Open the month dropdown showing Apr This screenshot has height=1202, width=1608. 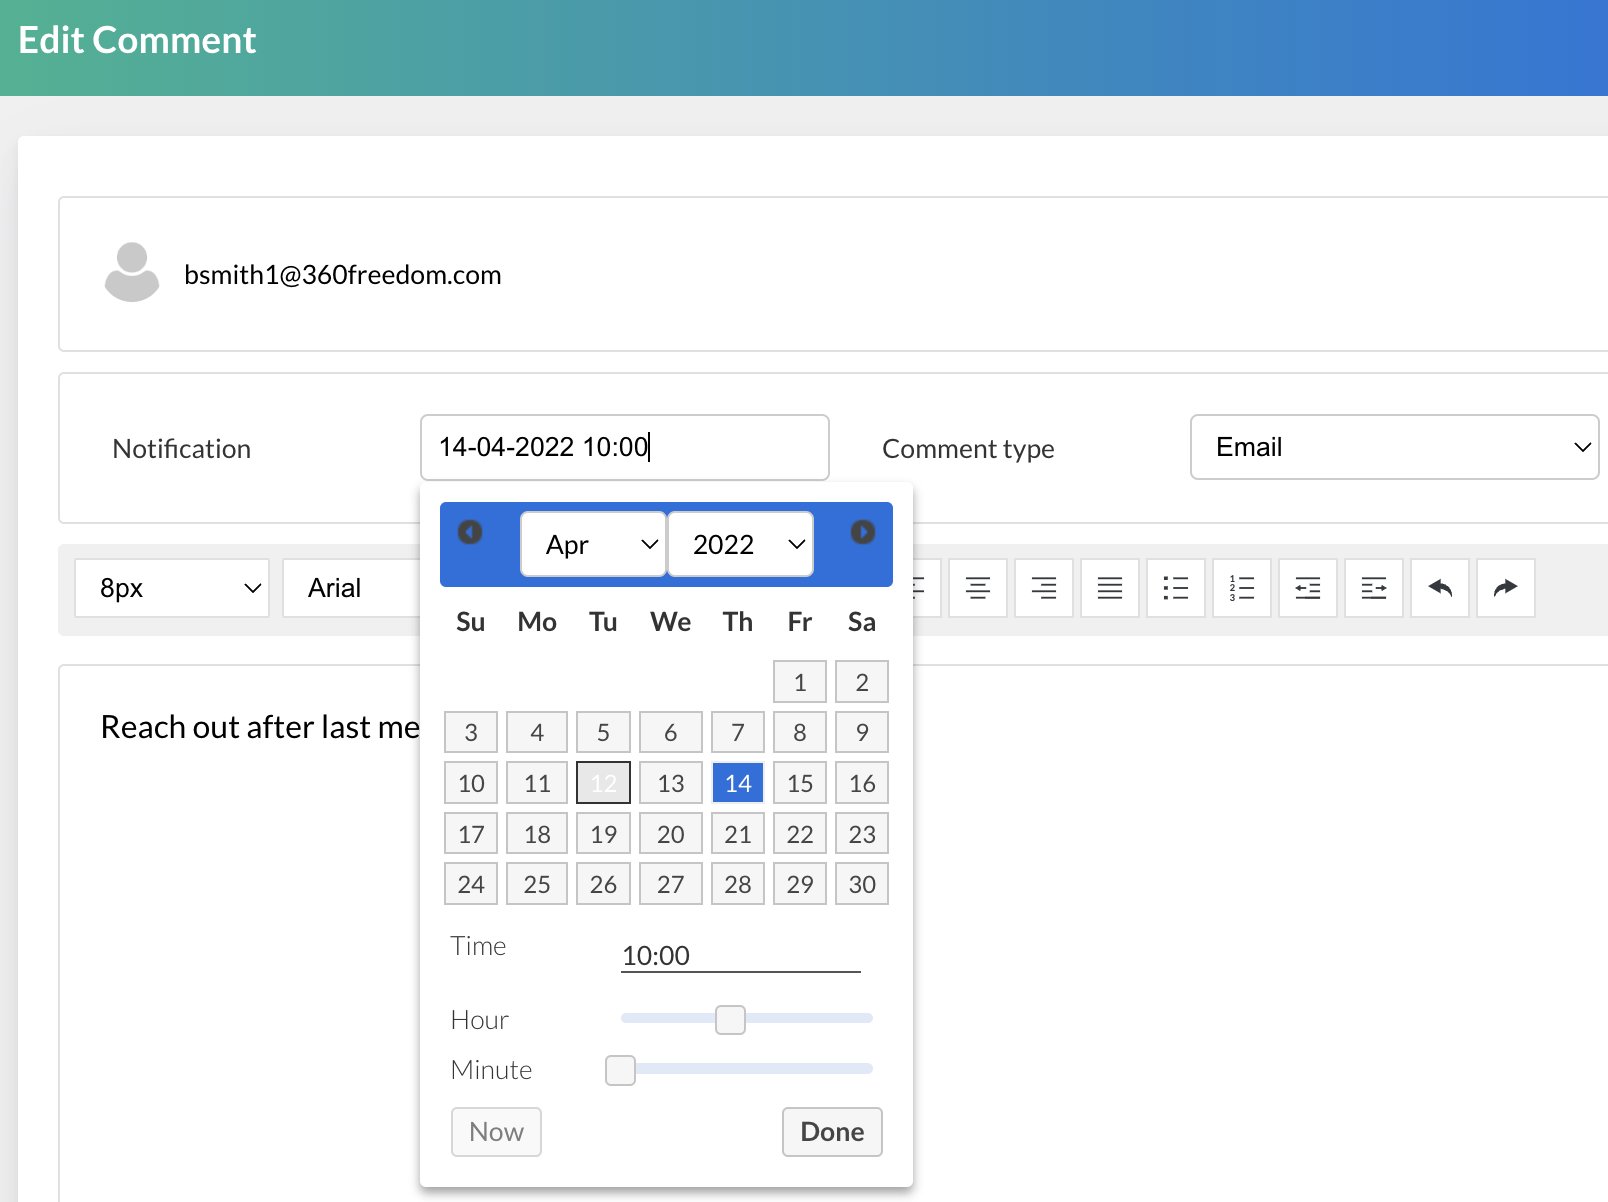click(x=592, y=544)
